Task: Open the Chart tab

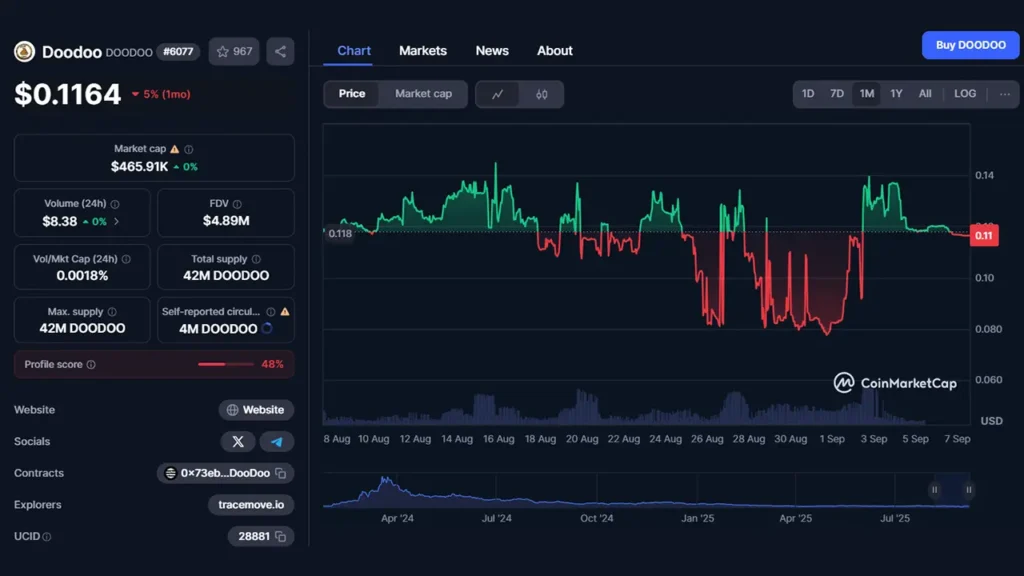Action: tap(354, 51)
